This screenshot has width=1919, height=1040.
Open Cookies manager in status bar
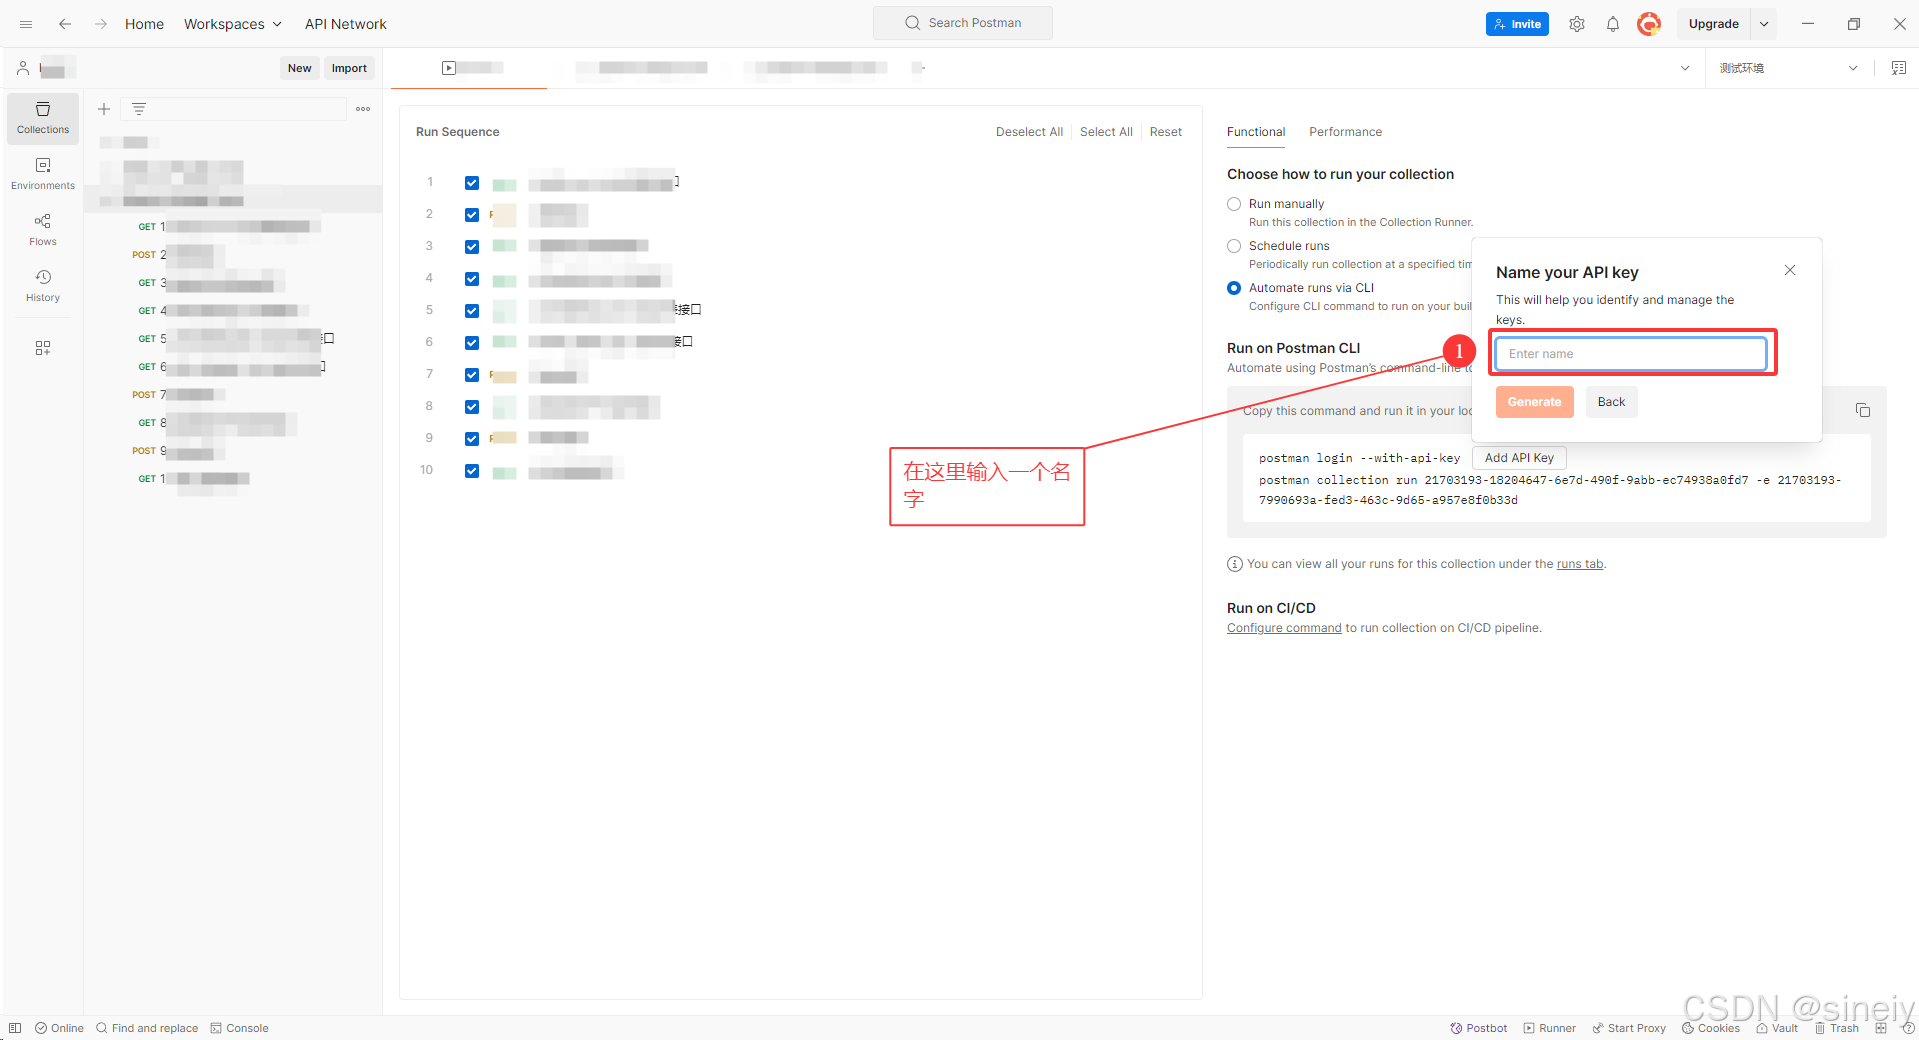tap(1711, 1028)
